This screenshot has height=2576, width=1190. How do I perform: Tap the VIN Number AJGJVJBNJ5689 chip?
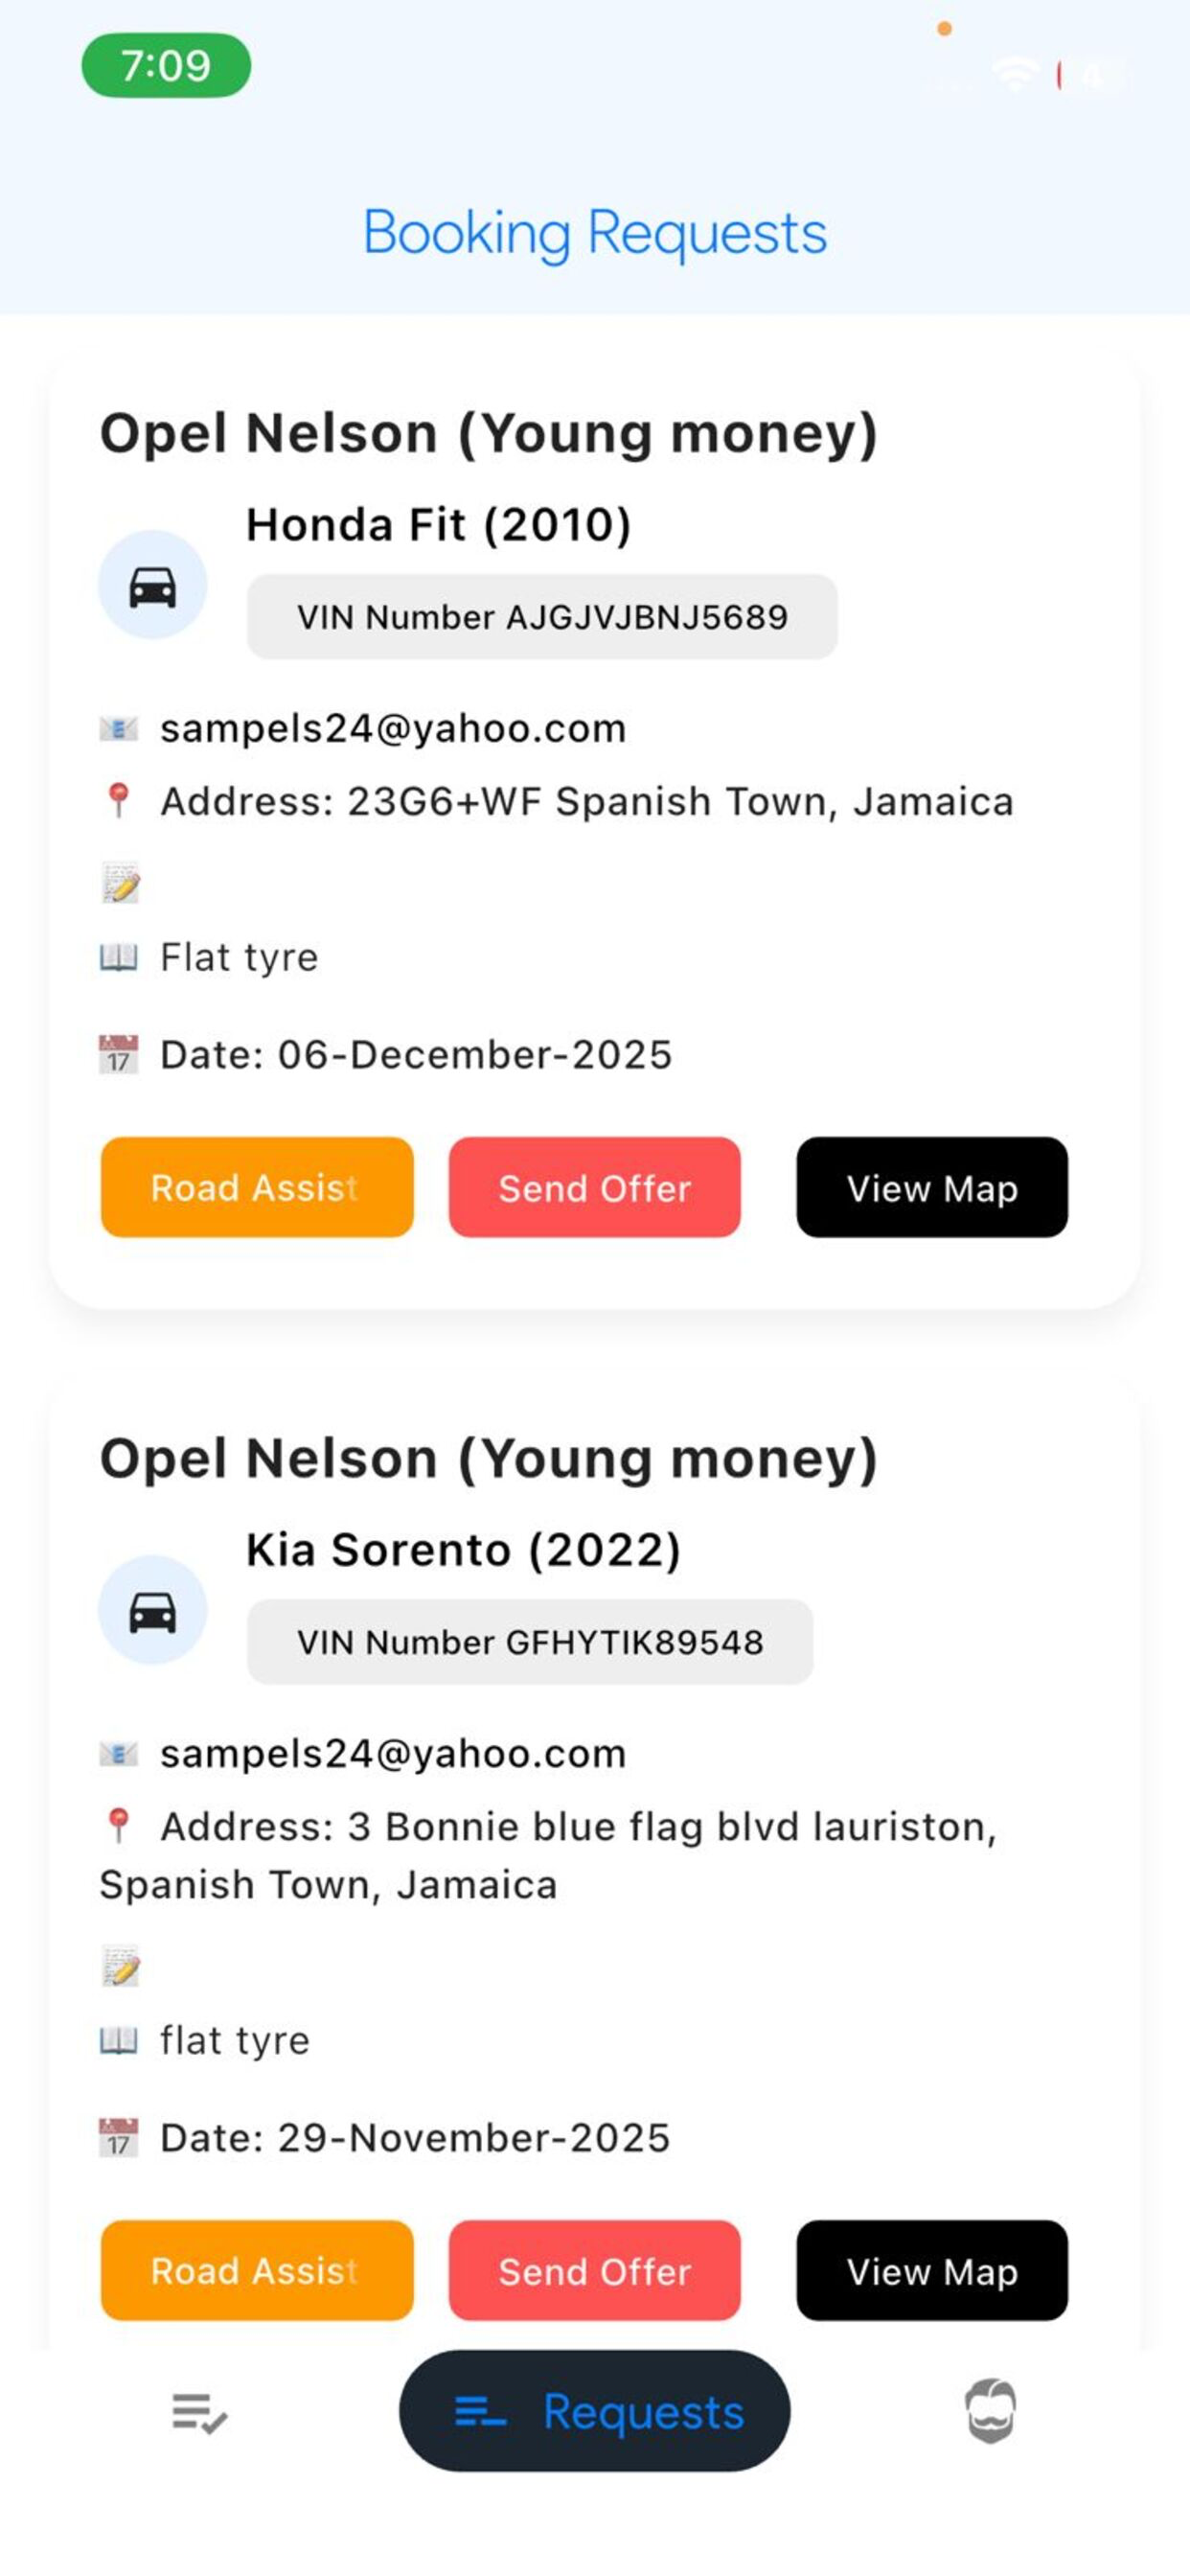pos(542,617)
